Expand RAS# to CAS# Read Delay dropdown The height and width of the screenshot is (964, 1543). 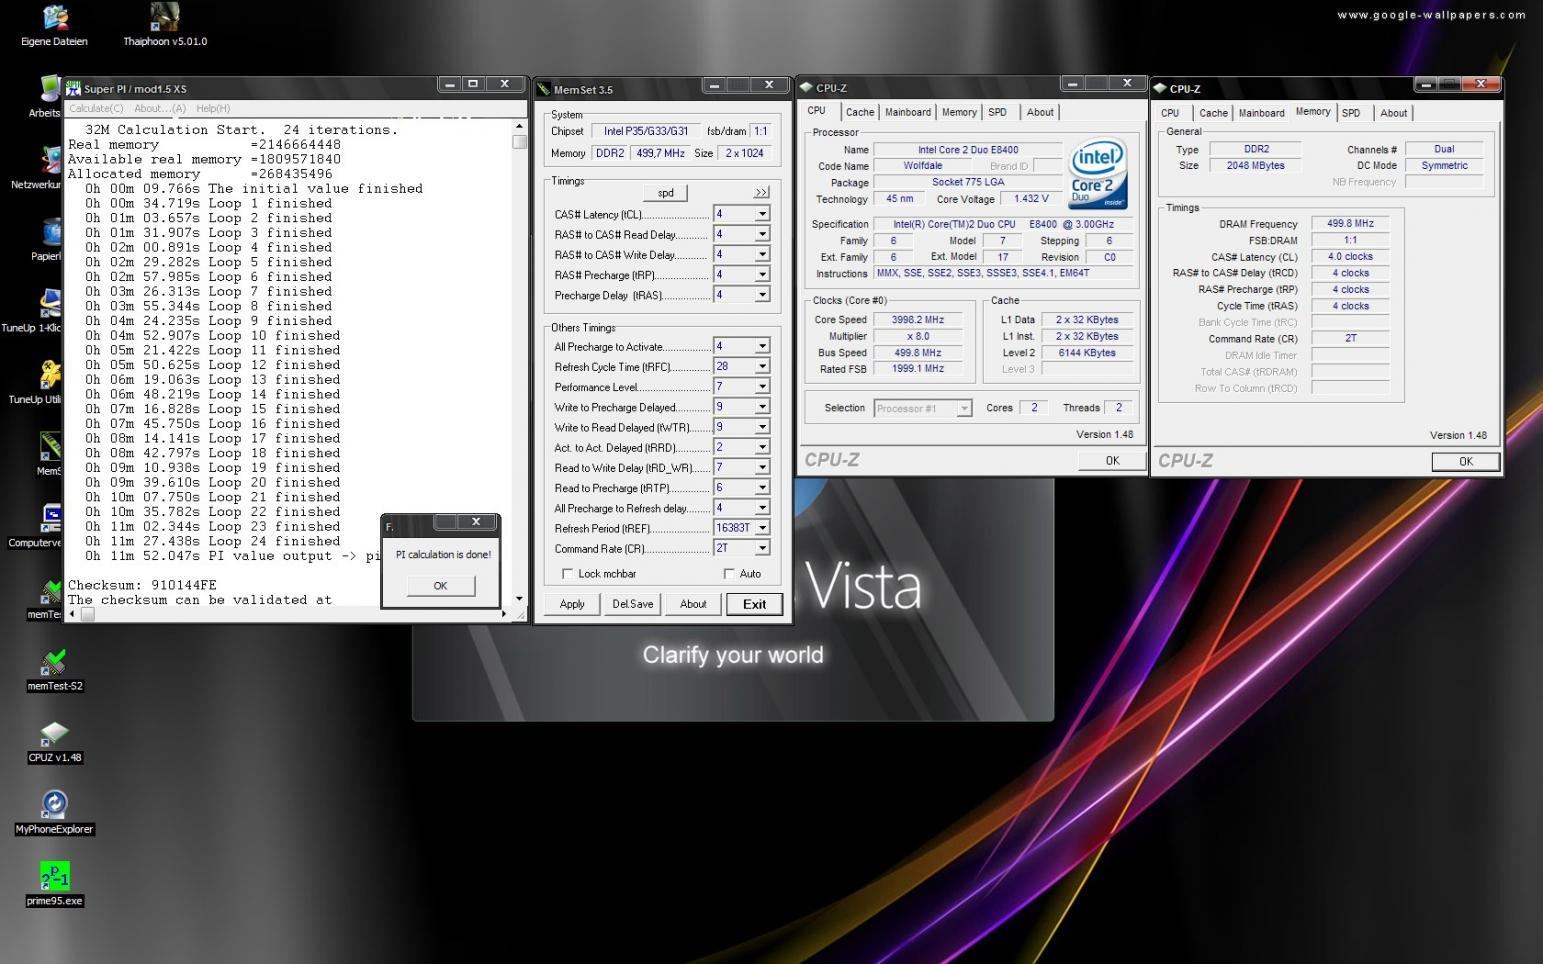pos(762,234)
